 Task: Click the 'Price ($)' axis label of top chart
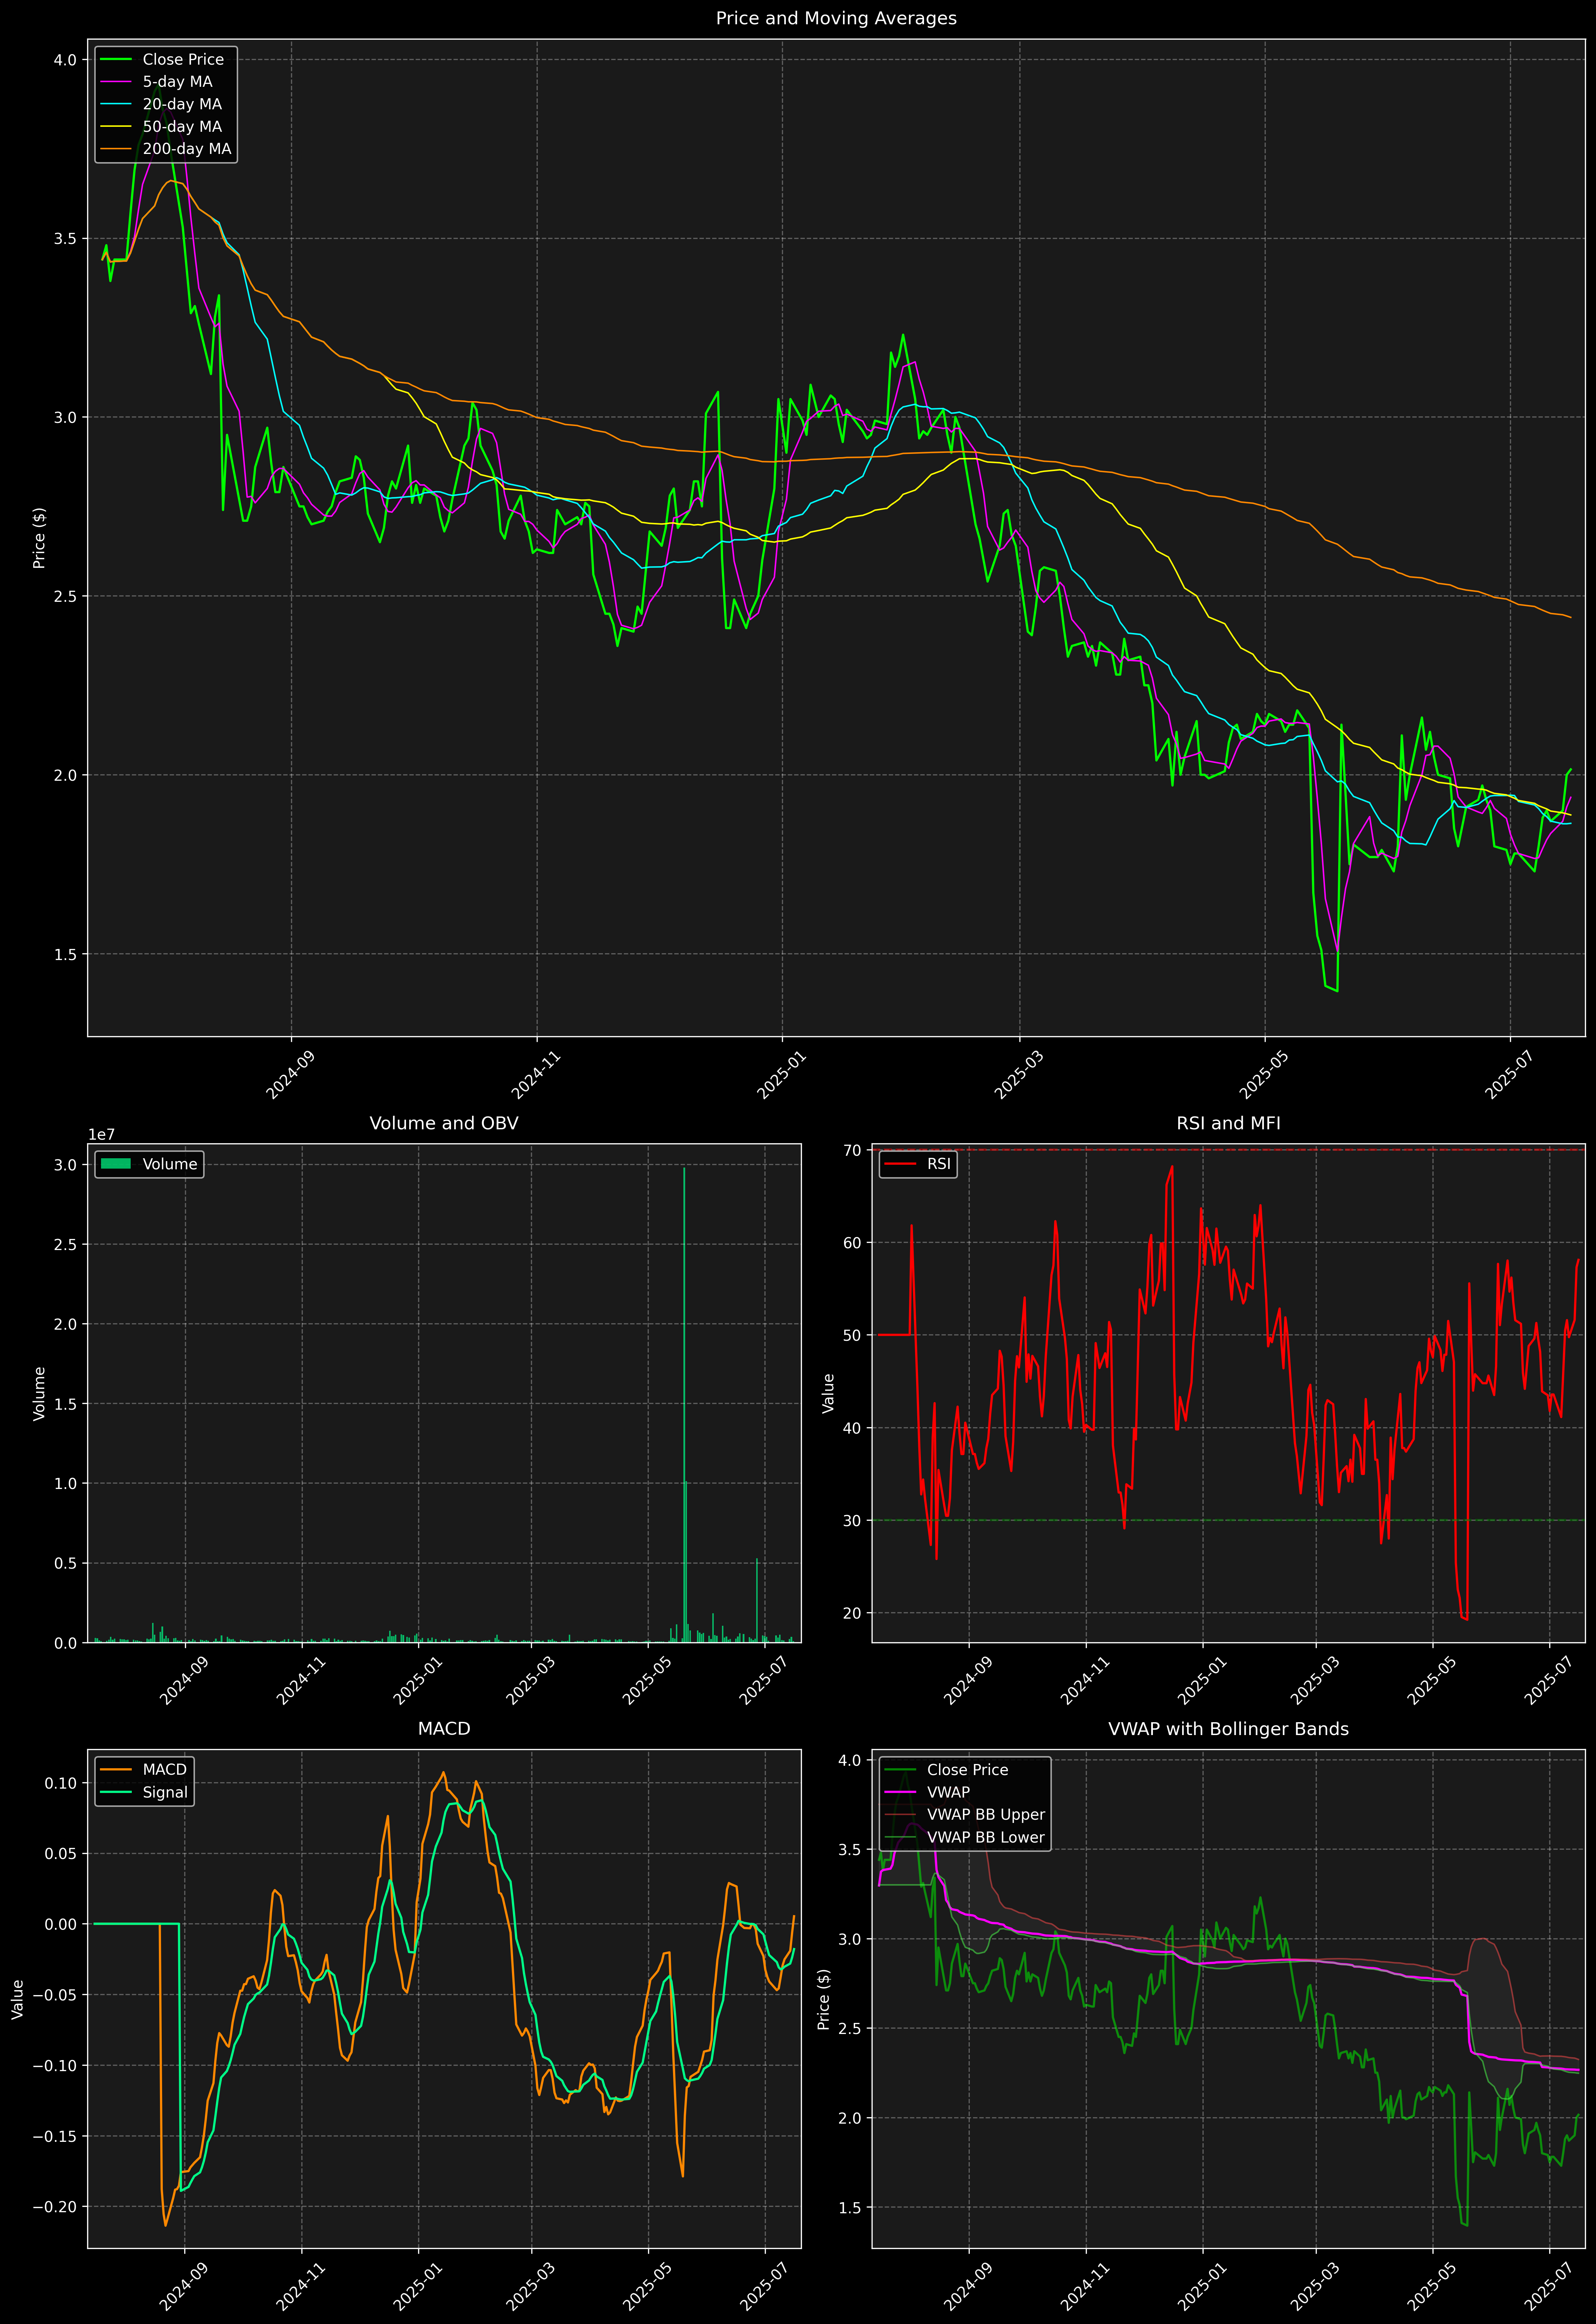click(39, 538)
